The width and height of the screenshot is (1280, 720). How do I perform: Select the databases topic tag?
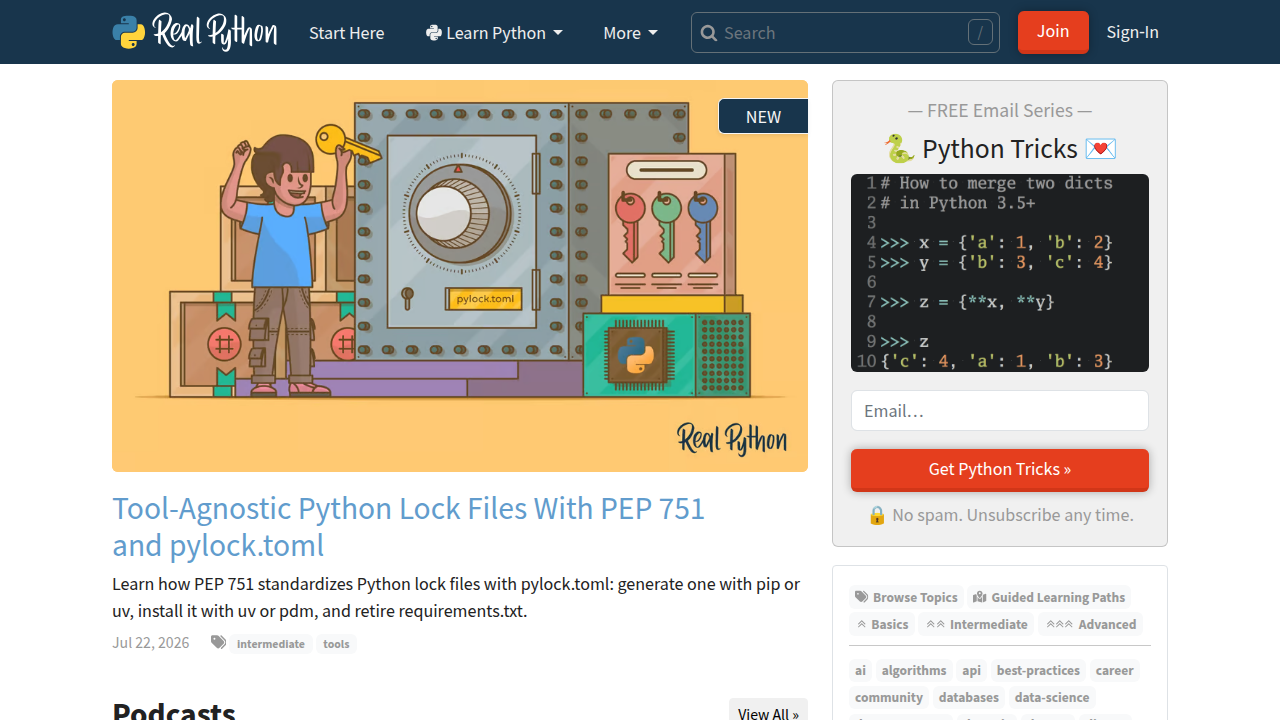969,698
